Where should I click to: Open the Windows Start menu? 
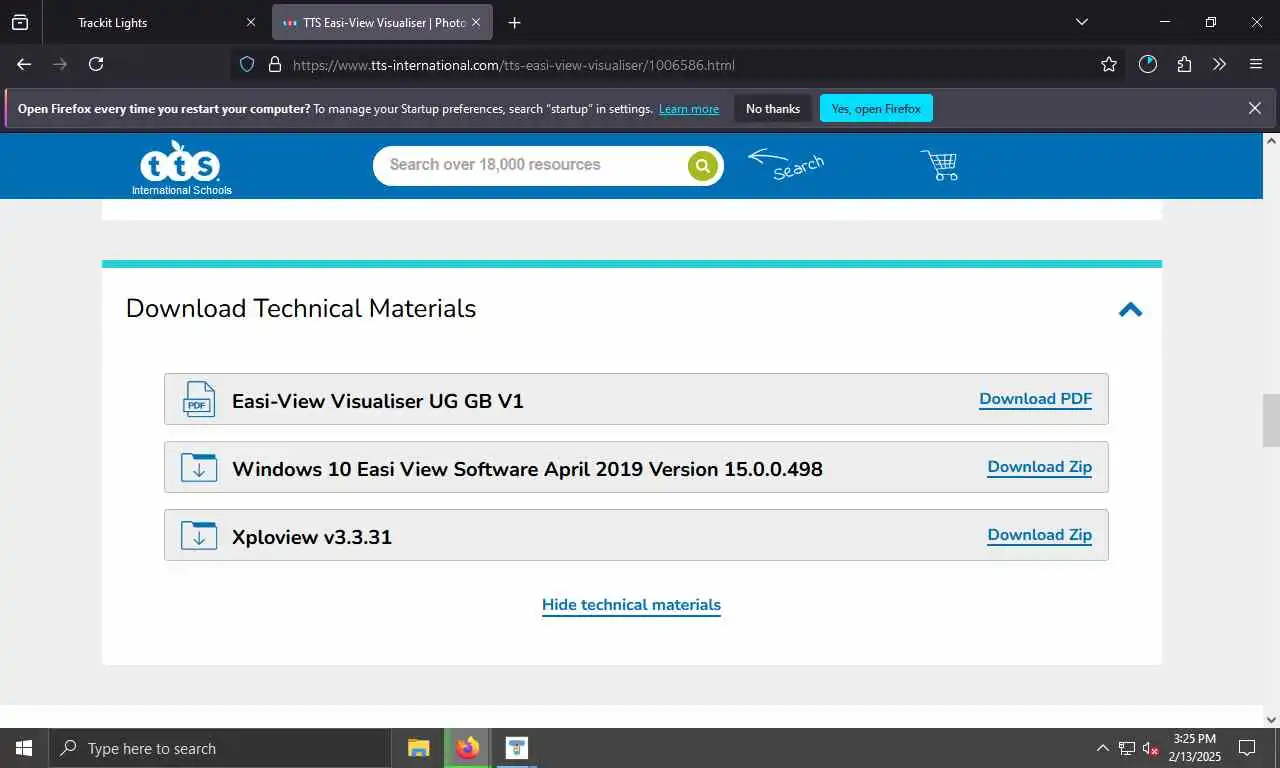pos(24,748)
